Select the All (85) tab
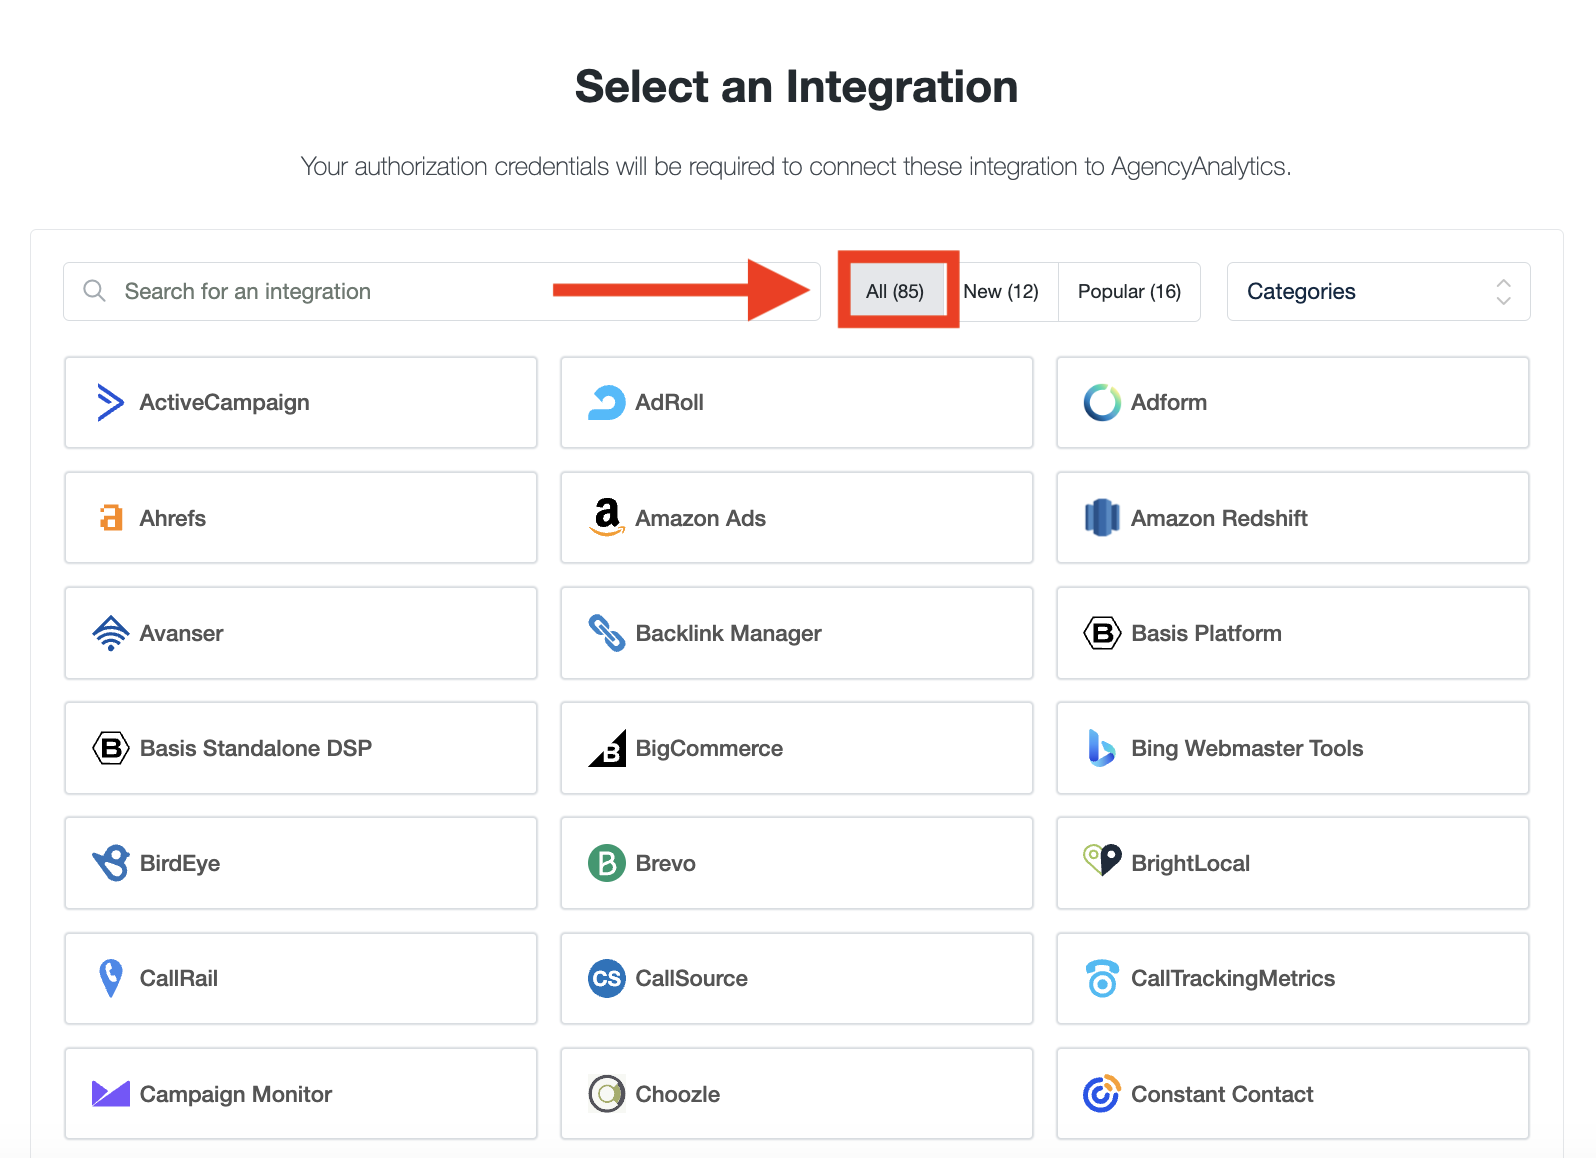This screenshot has height=1158, width=1596. pyautogui.click(x=895, y=291)
